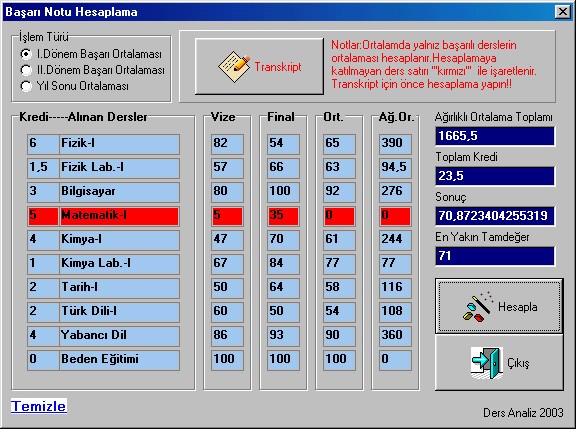
Task: Click the Final field of Fizik-I row
Action: [283, 144]
